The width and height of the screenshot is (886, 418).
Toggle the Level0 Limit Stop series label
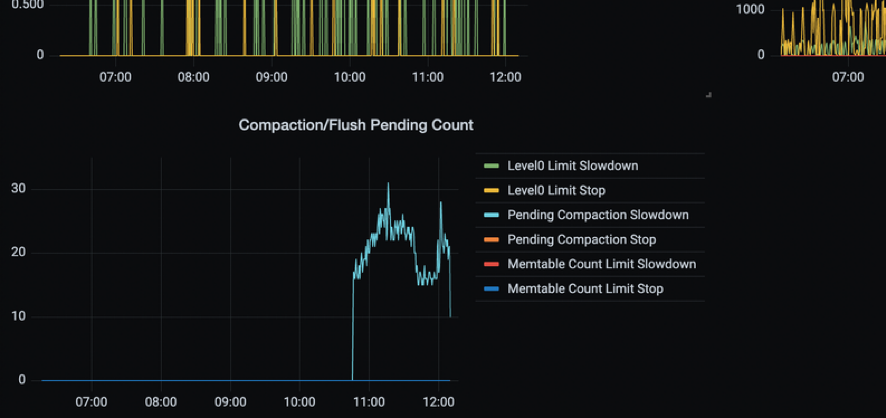pos(556,191)
